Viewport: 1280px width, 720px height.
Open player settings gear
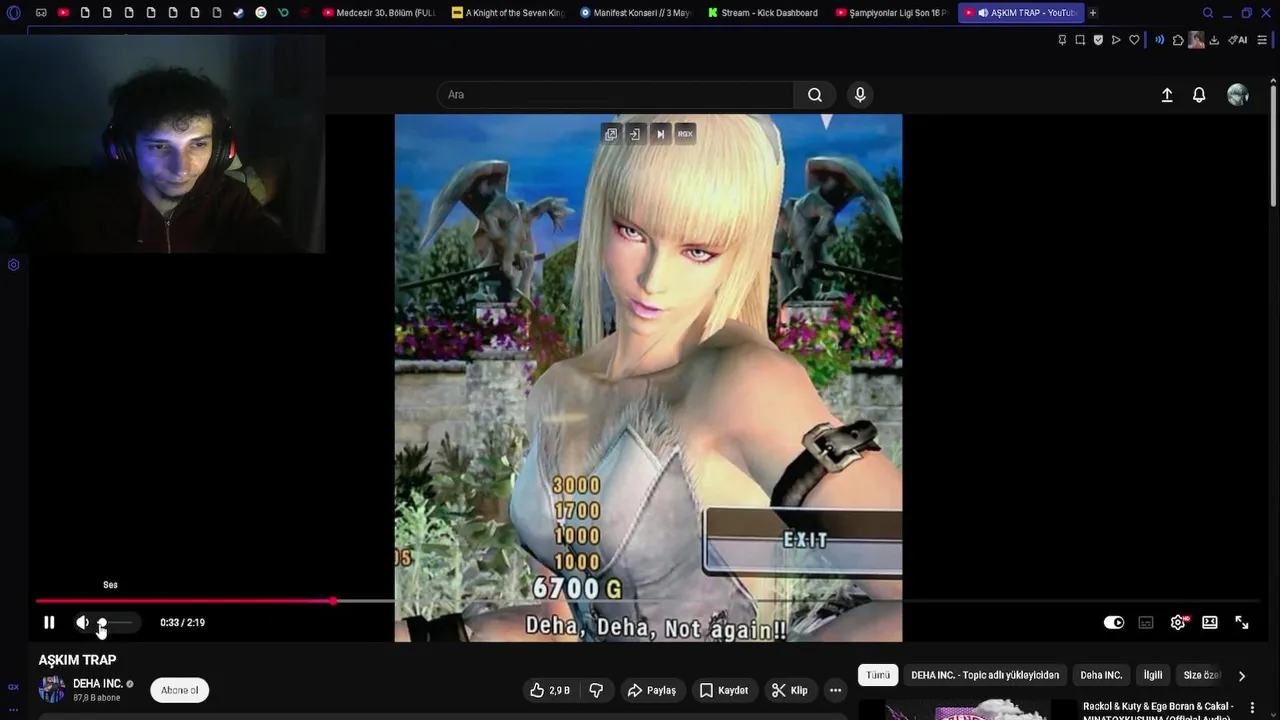click(x=1178, y=622)
